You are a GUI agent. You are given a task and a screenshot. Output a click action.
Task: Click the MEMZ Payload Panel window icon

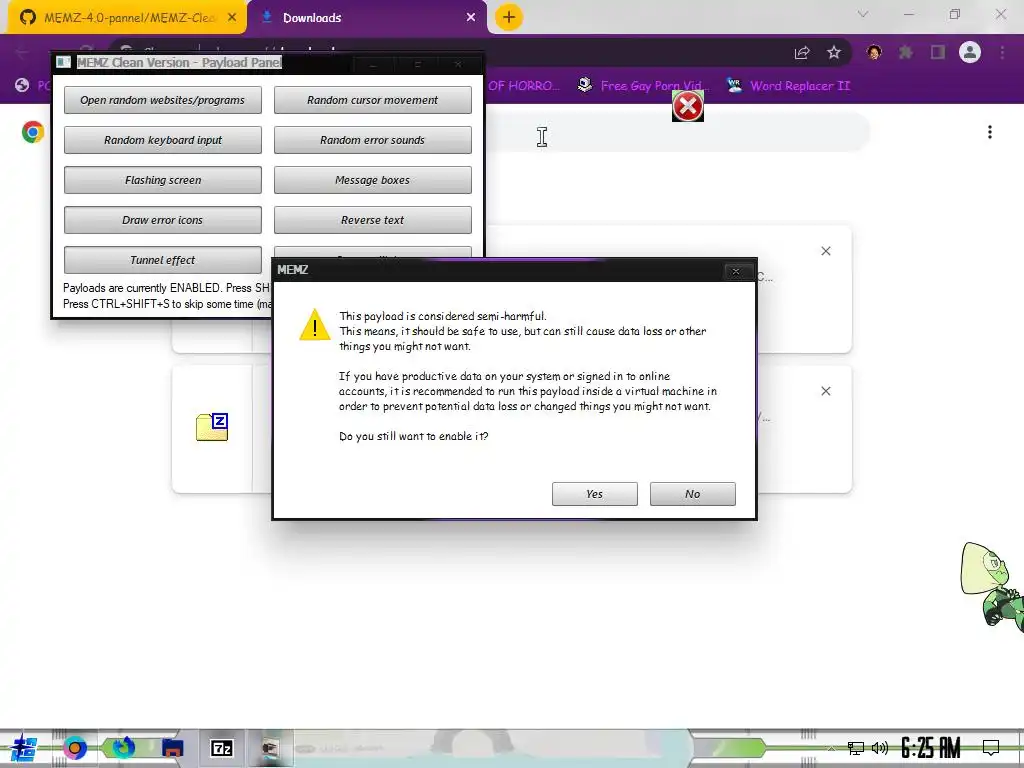63,62
